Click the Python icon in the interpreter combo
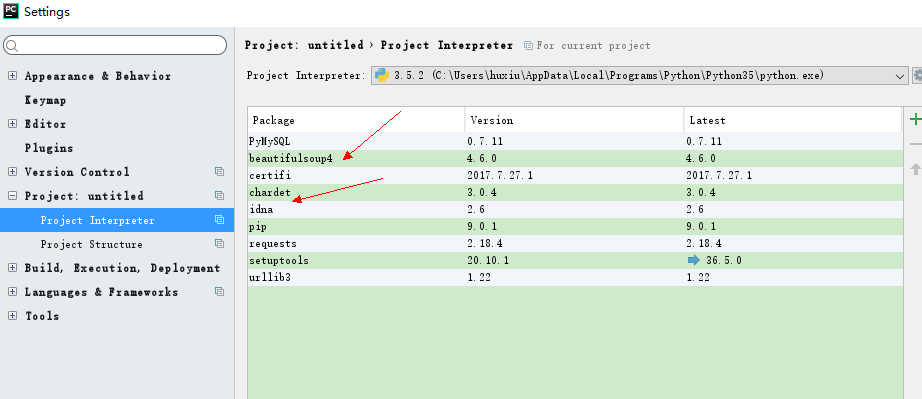922x399 pixels. pyautogui.click(x=382, y=75)
